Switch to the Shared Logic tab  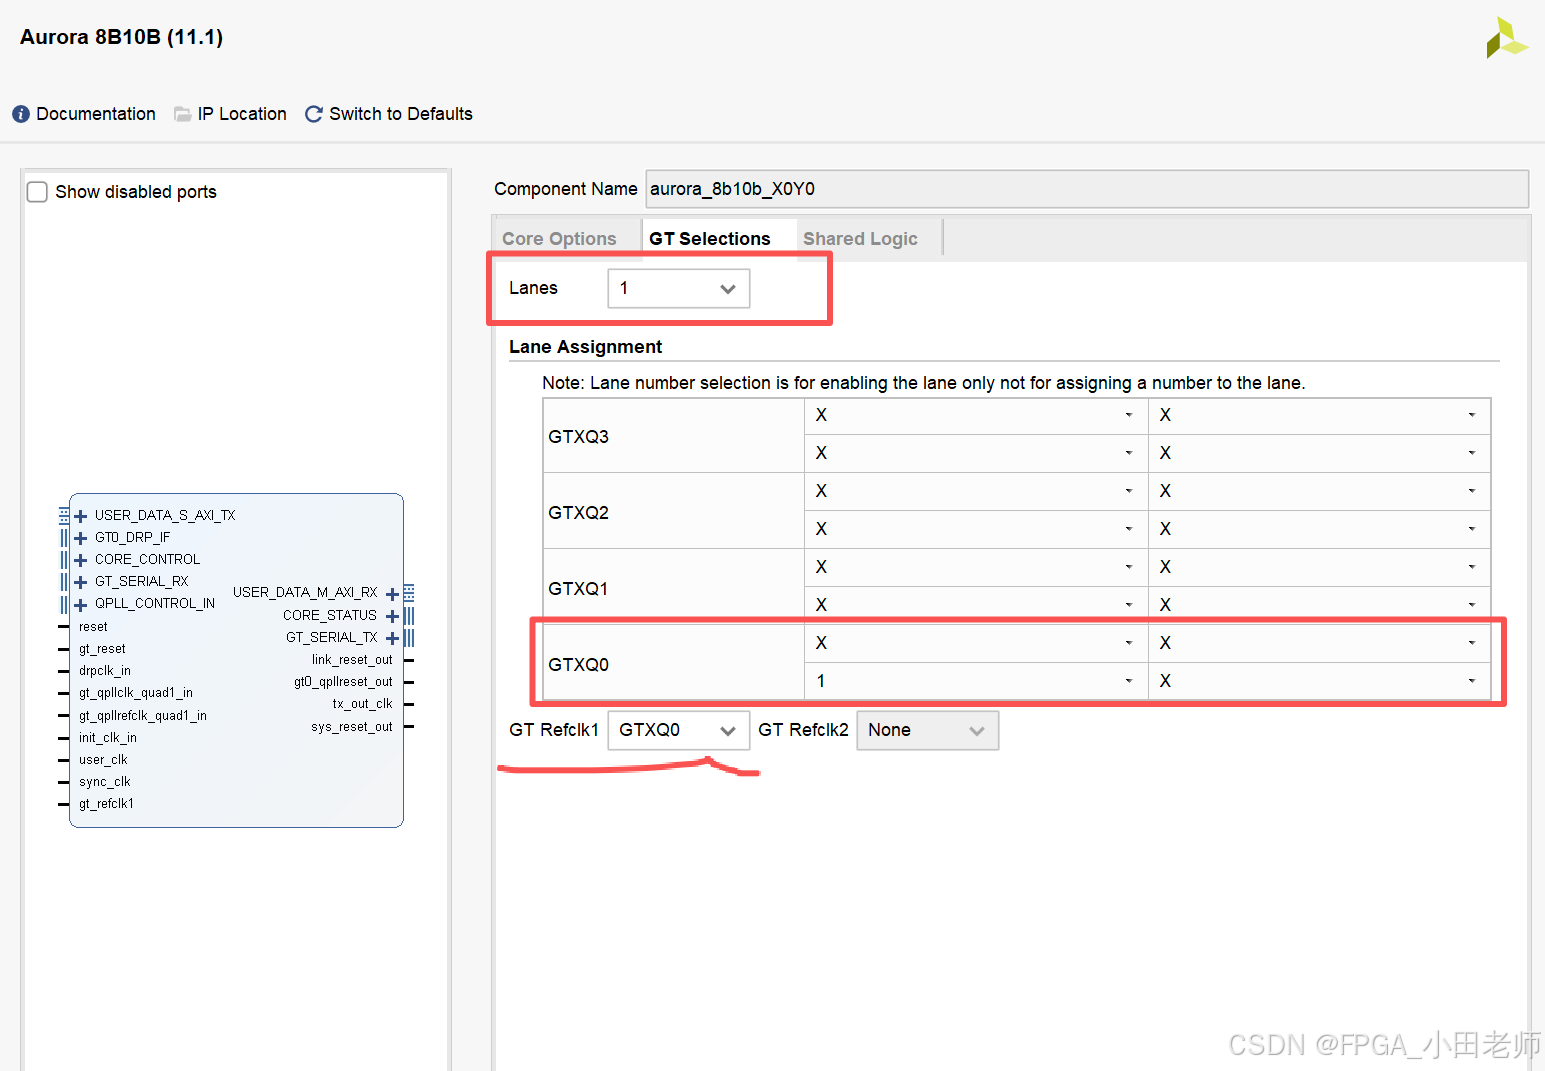860,239
